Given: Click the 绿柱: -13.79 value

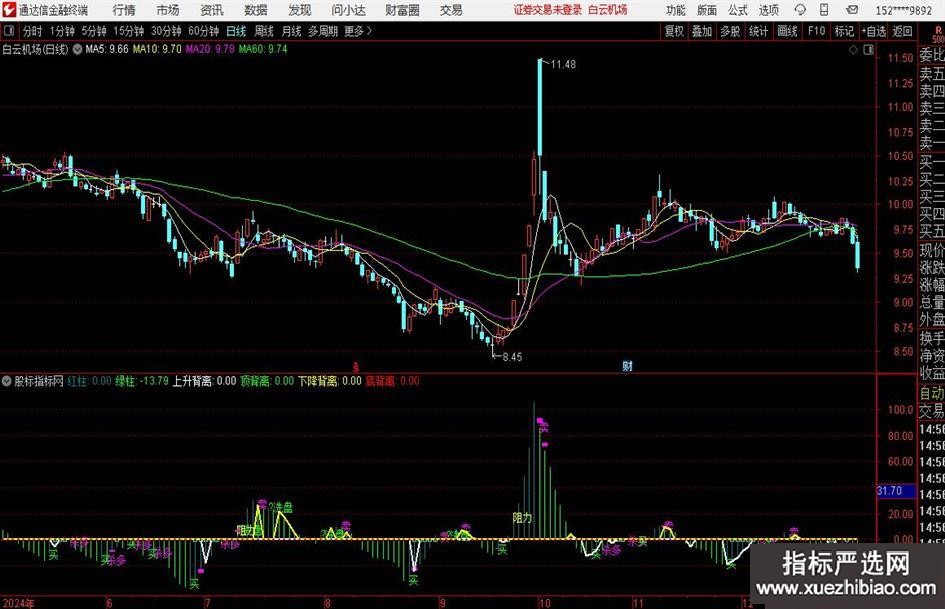Looking at the screenshot, I should click(142, 381).
